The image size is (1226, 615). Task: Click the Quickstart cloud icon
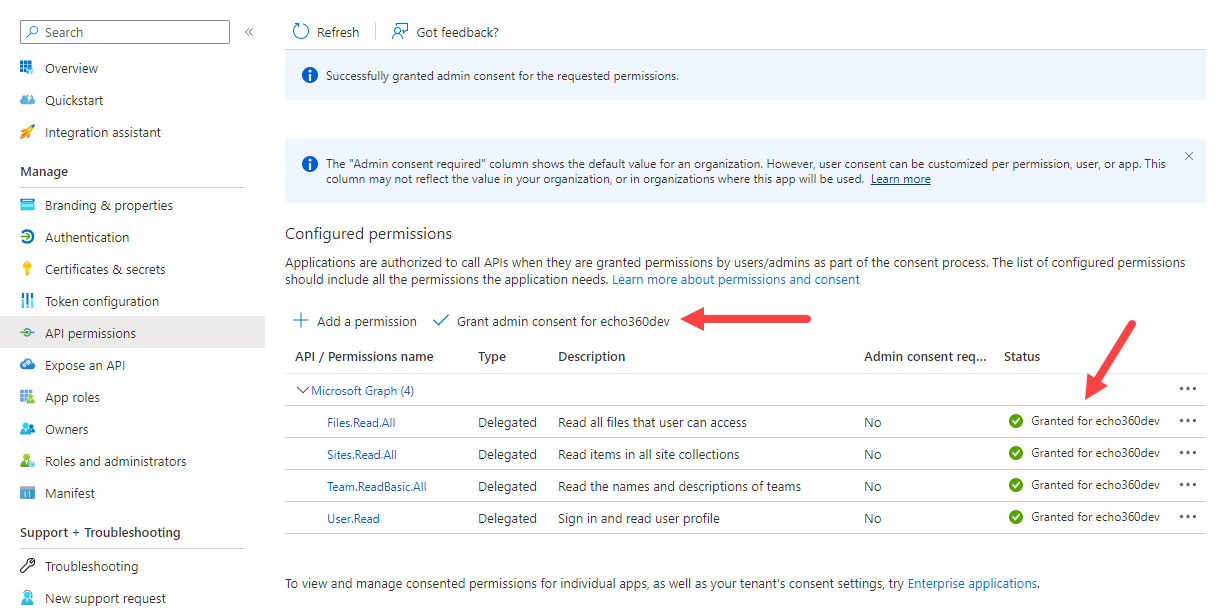(27, 100)
